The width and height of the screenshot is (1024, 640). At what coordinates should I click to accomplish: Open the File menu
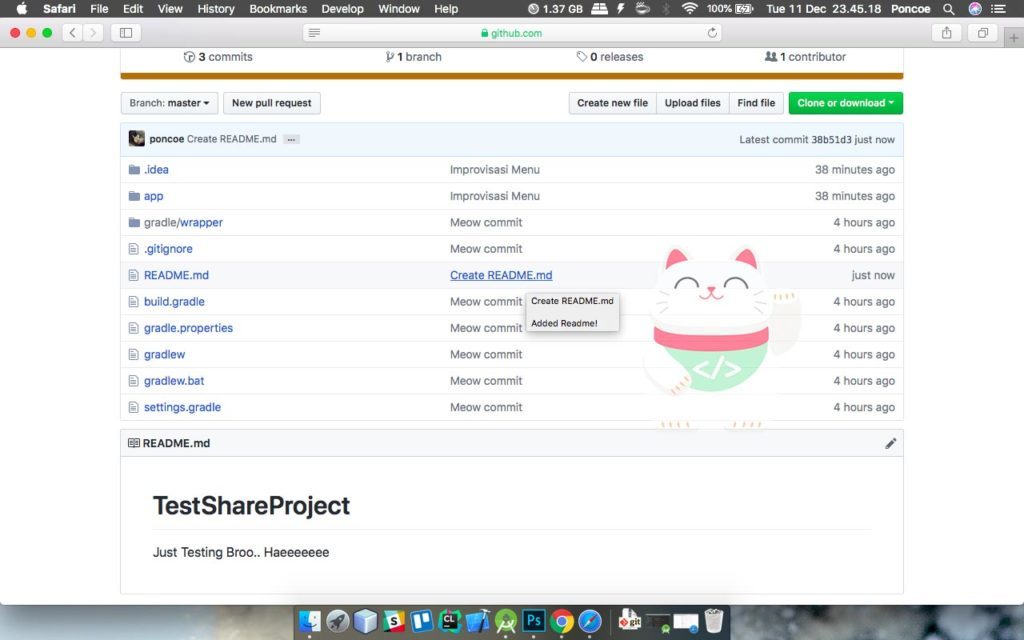pos(99,8)
